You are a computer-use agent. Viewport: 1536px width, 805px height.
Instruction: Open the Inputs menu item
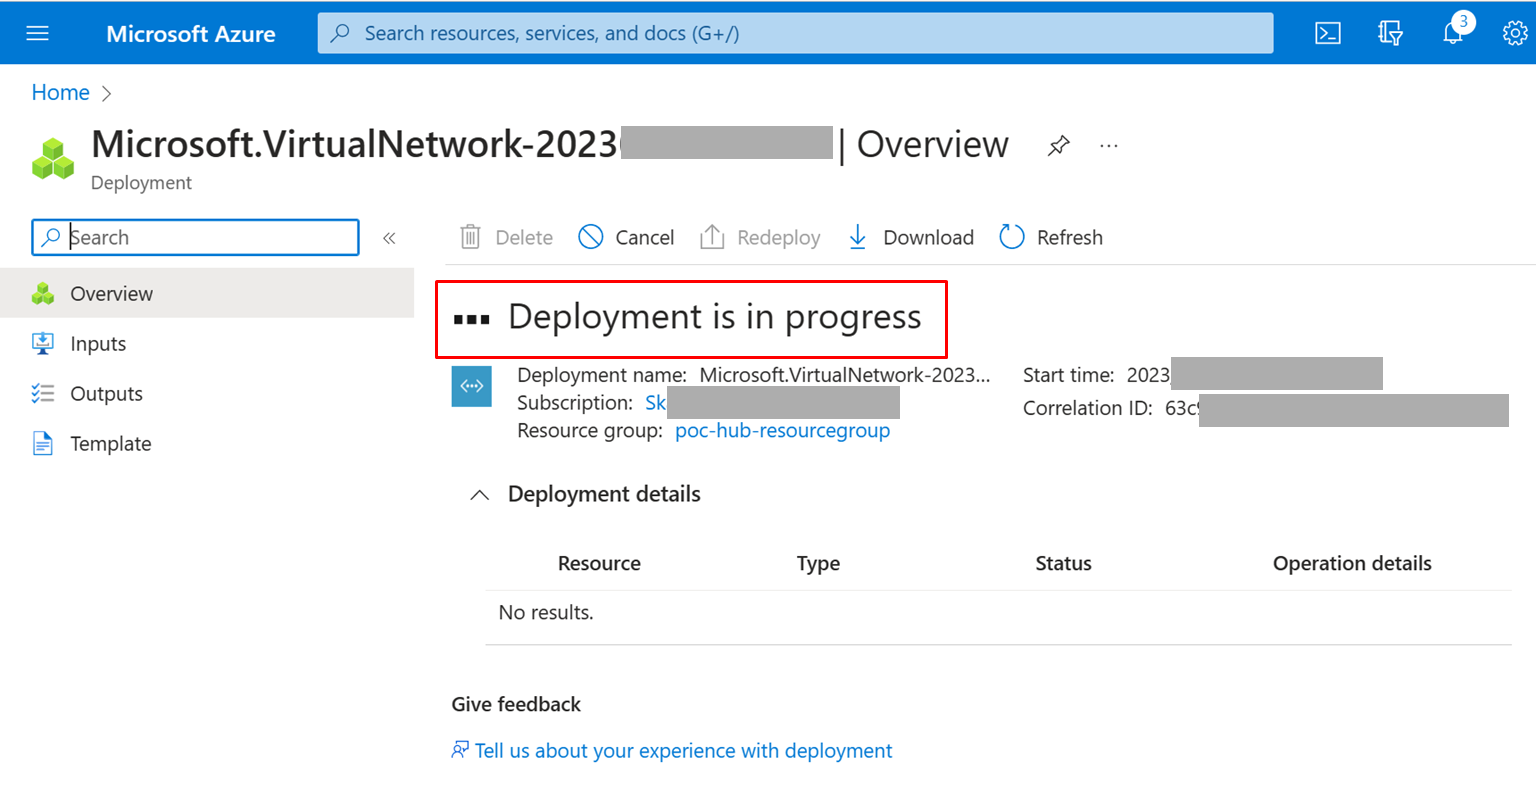[207, 343]
